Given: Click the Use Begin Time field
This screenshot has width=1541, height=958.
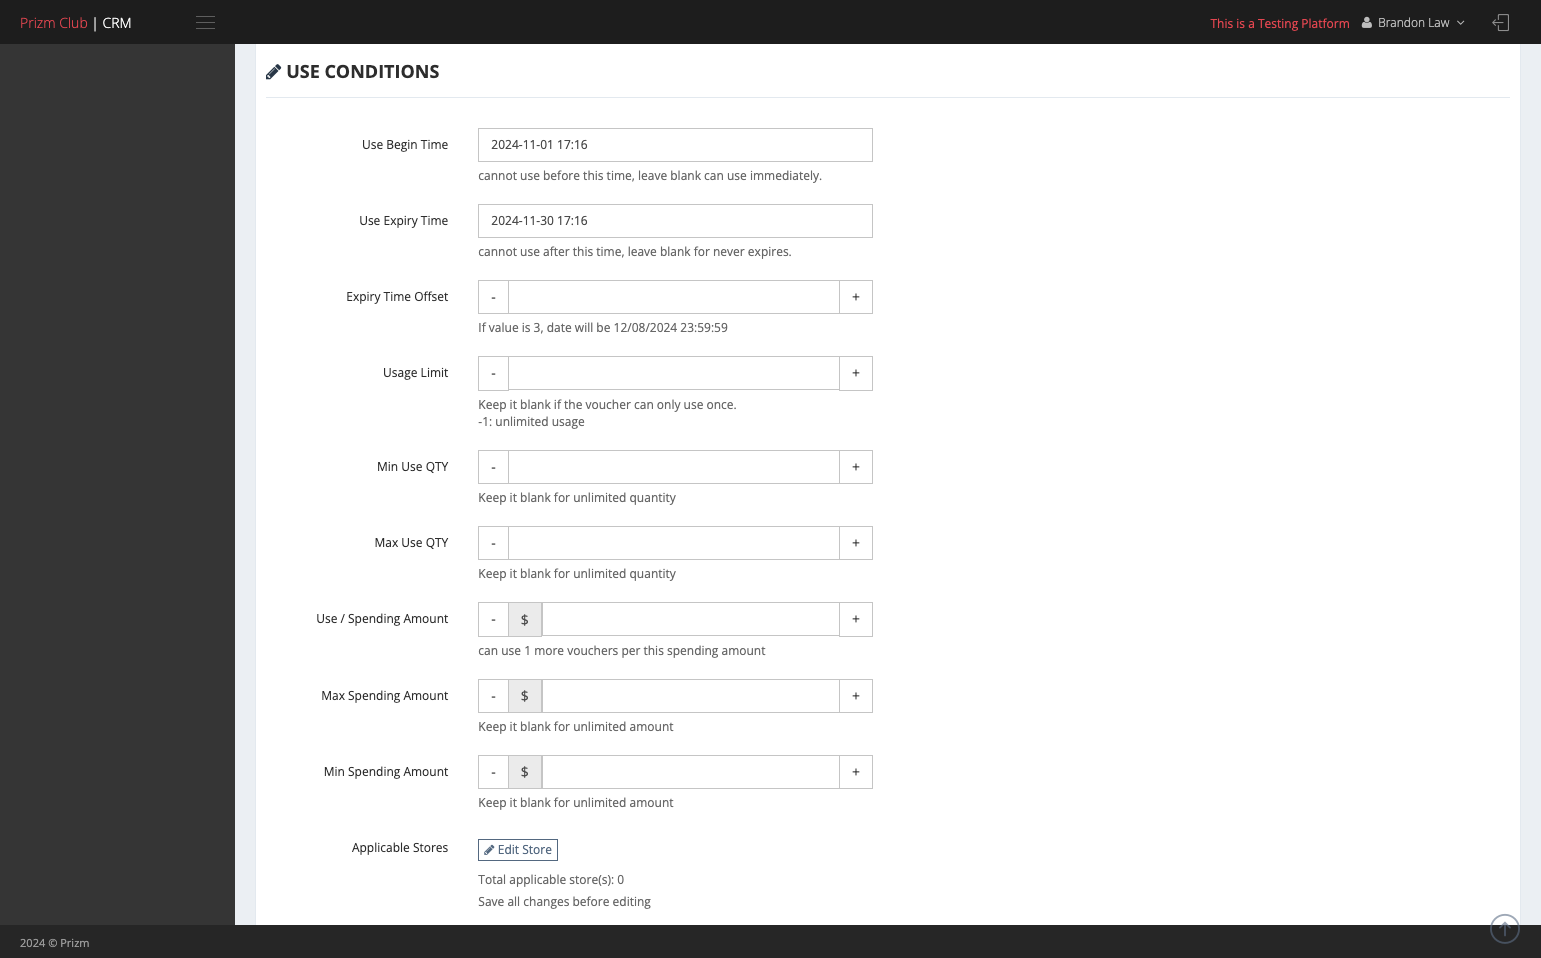Looking at the screenshot, I should point(675,145).
